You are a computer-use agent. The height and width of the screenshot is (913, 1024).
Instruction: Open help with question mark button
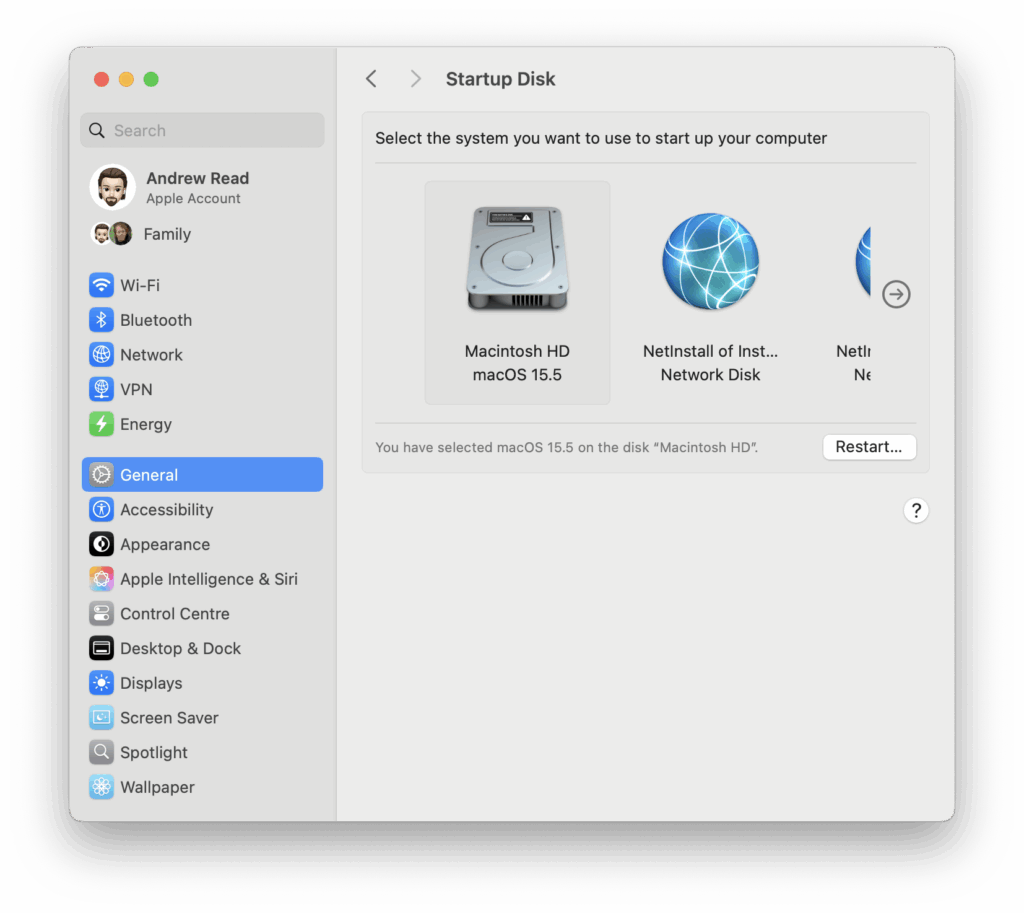tap(916, 510)
